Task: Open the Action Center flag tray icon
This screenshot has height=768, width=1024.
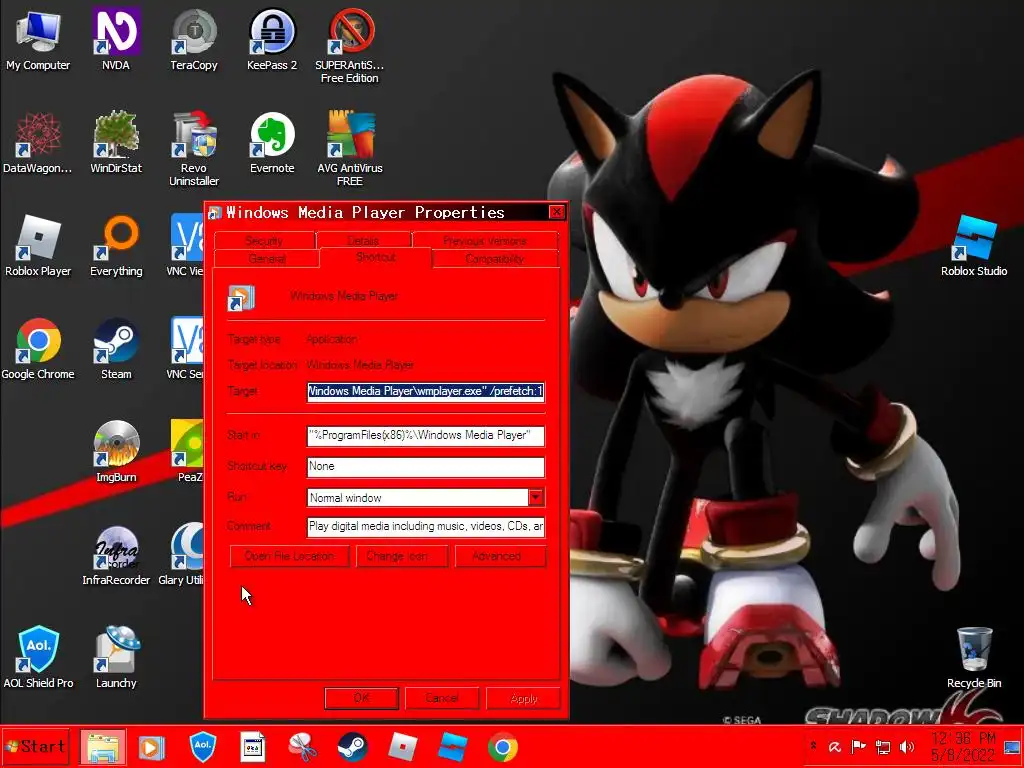Action: coord(859,747)
